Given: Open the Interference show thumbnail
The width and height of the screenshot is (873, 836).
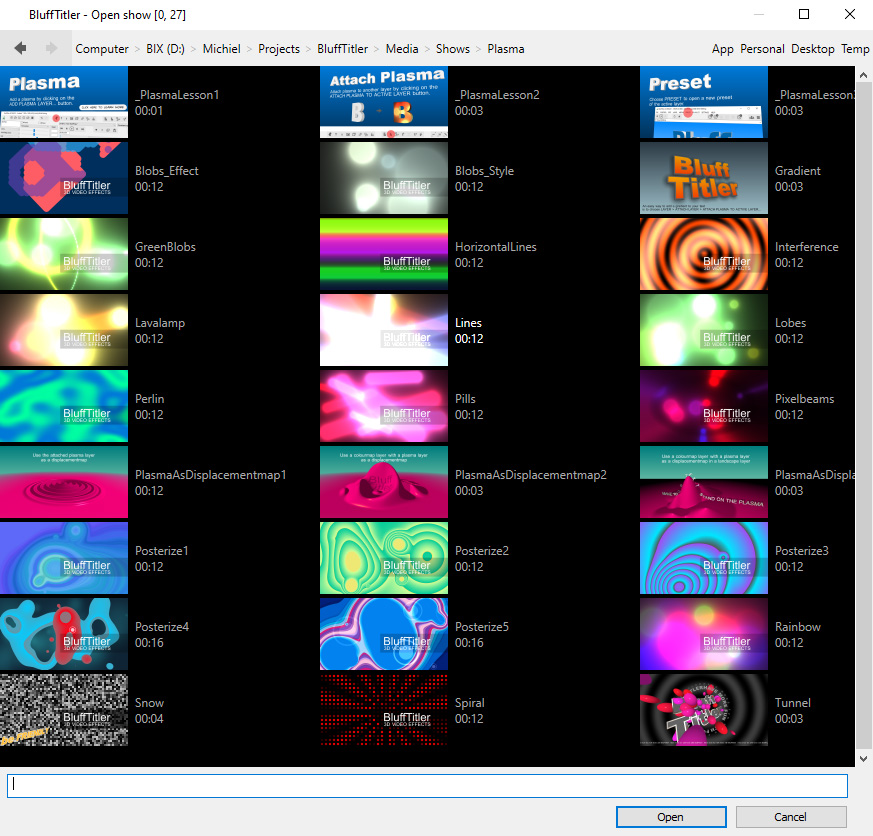Looking at the screenshot, I should click(704, 255).
